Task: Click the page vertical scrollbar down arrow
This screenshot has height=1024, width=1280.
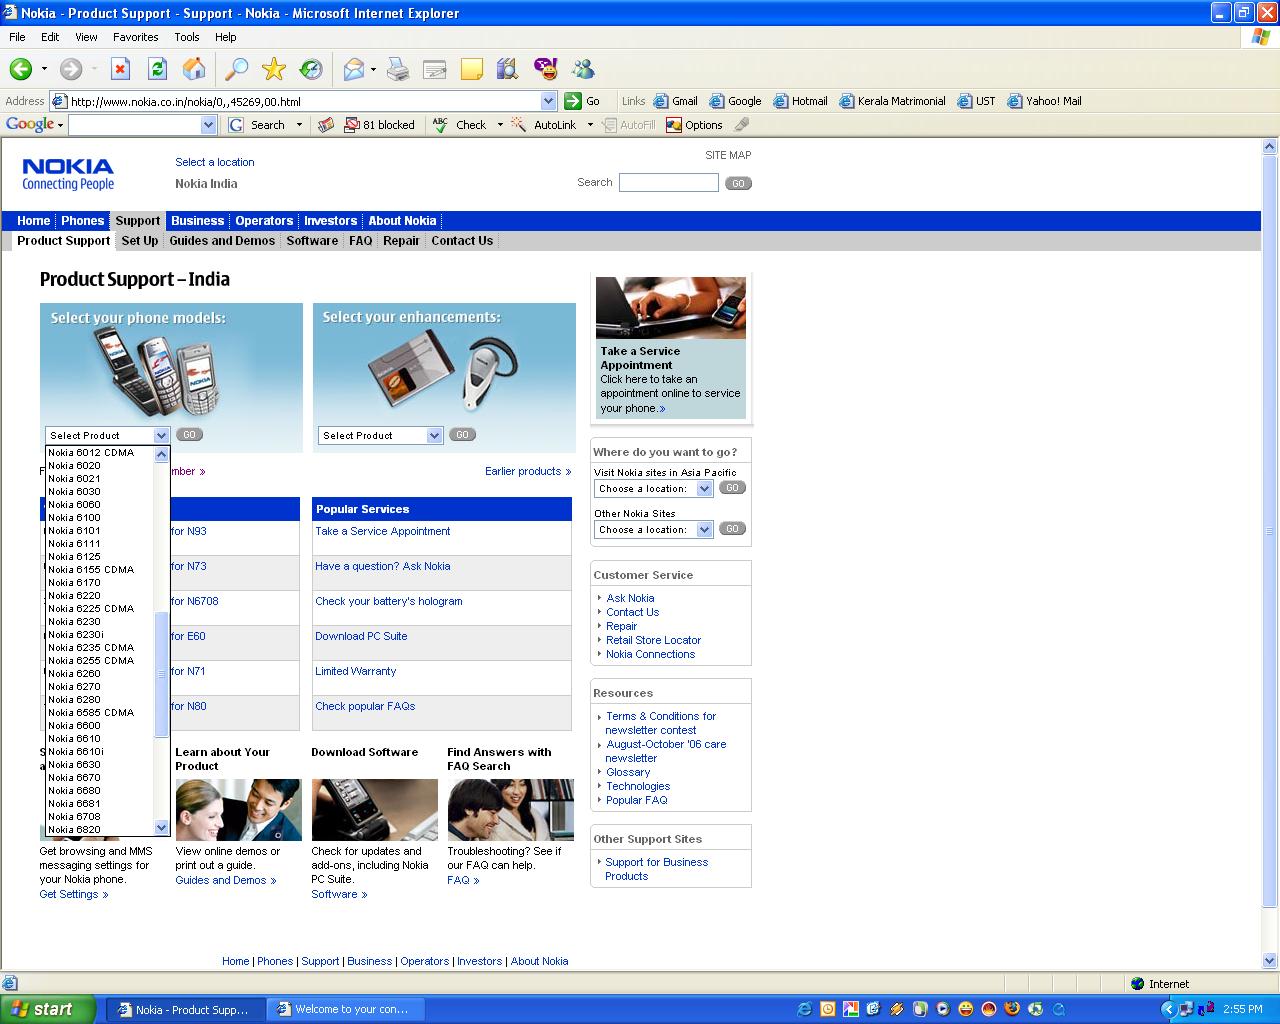Action: [1270, 963]
